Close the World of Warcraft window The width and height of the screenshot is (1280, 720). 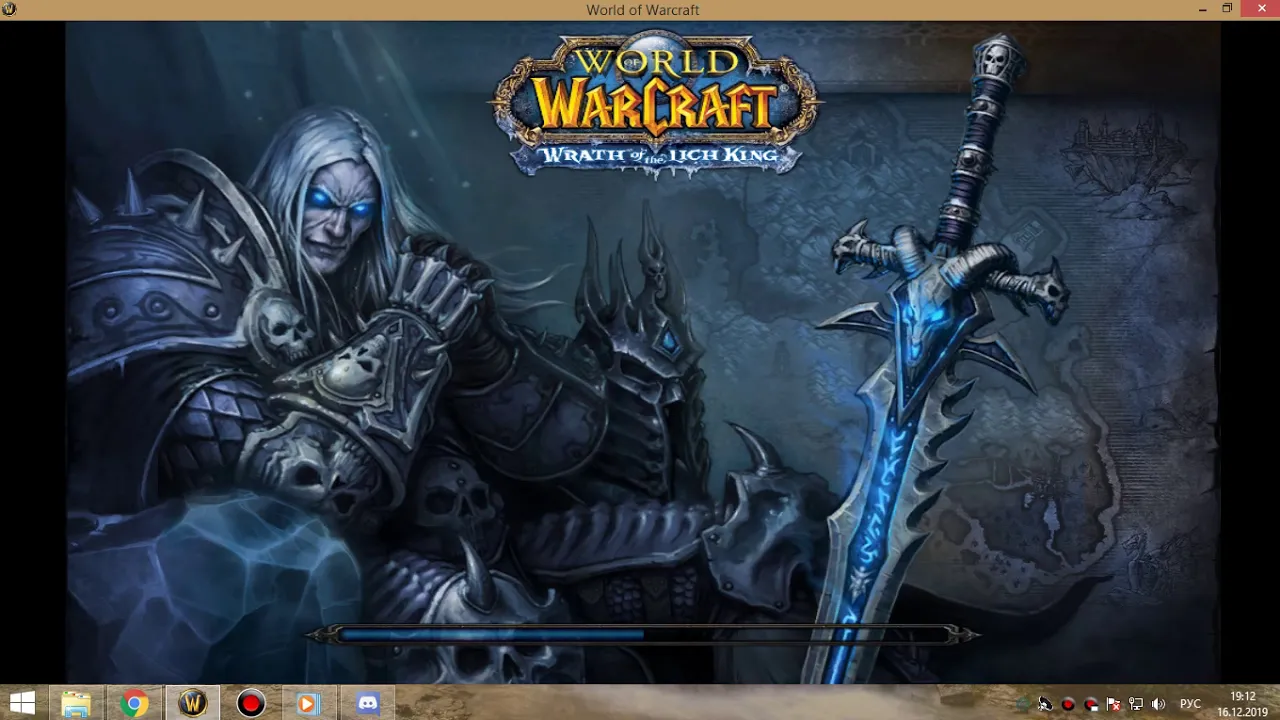[x=1260, y=9]
